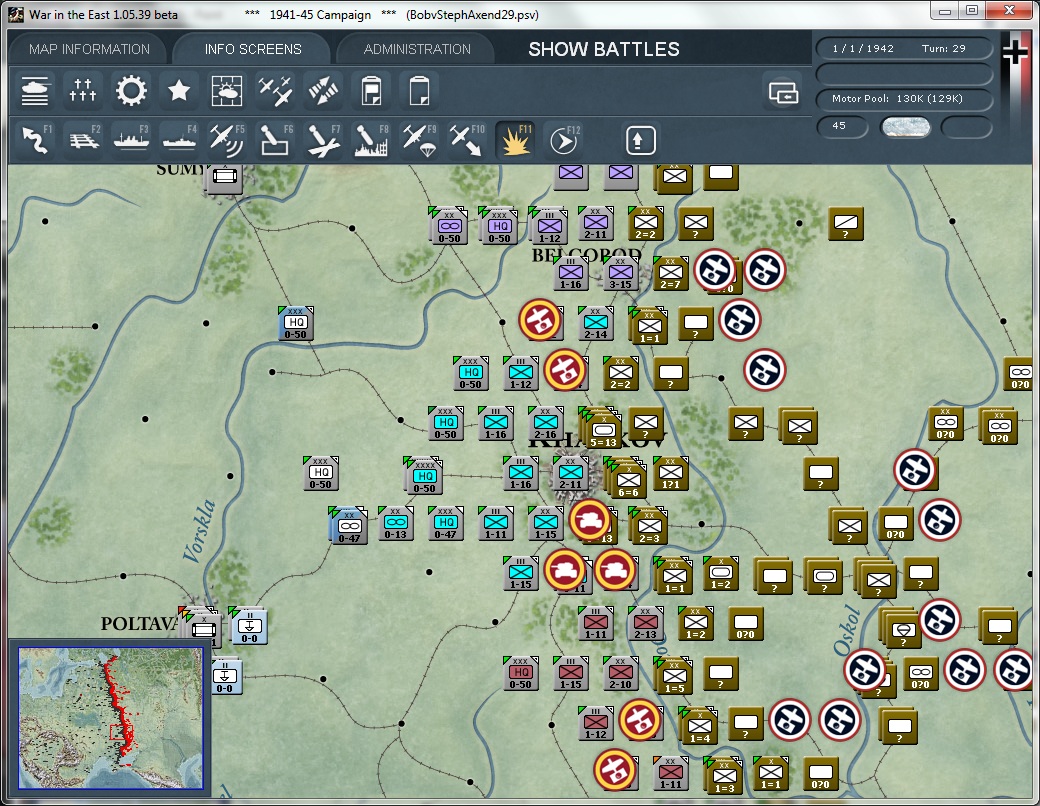The height and width of the screenshot is (806, 1040).
Task: Select the red 2-10 infantry division
Action: pos(620,673)
